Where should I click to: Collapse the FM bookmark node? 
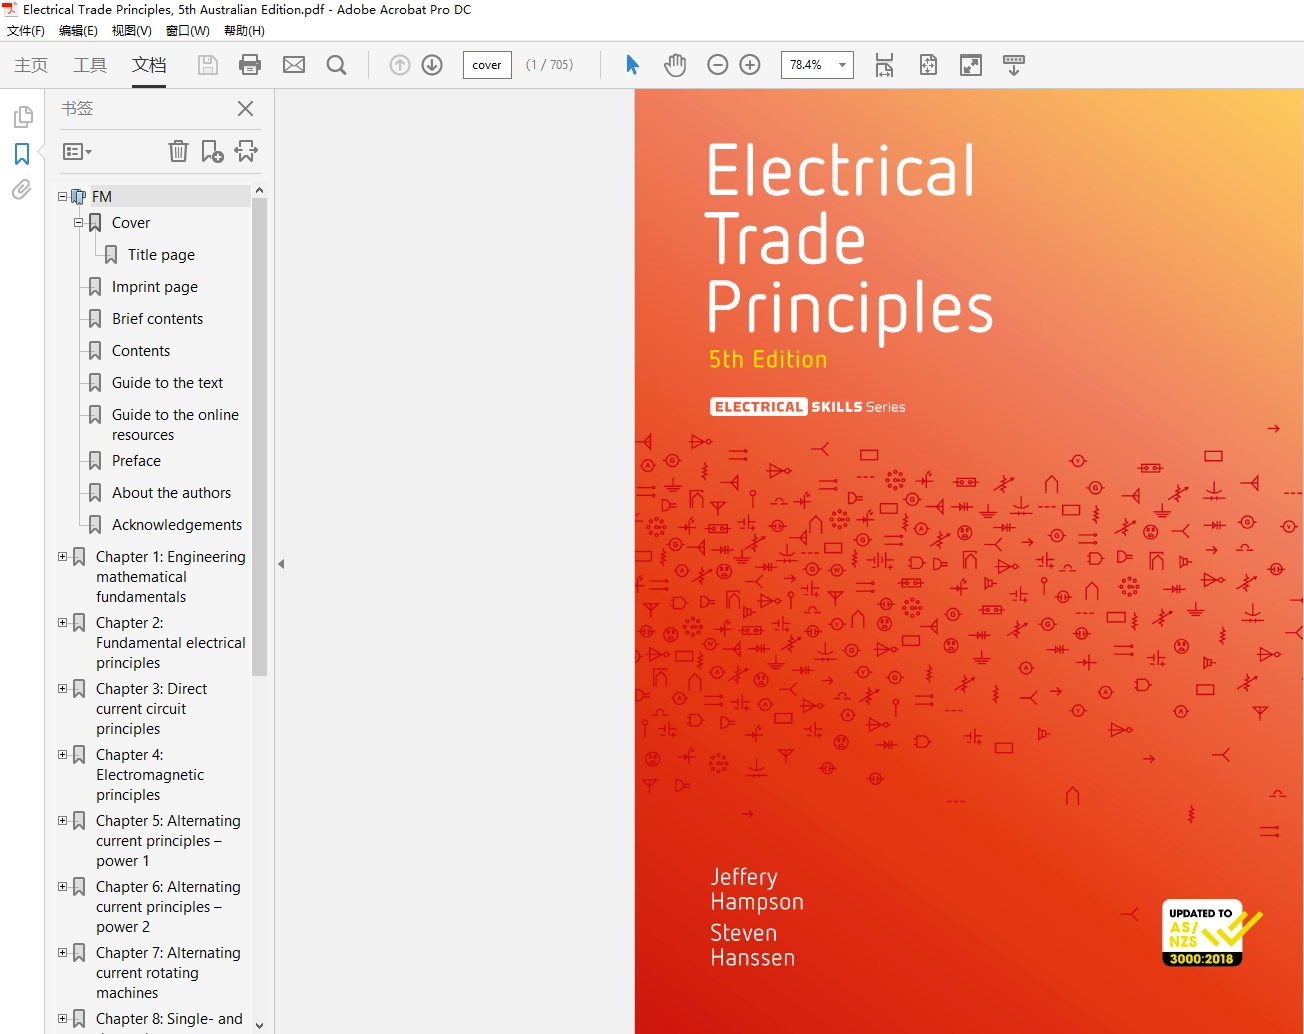click(62, 197)
